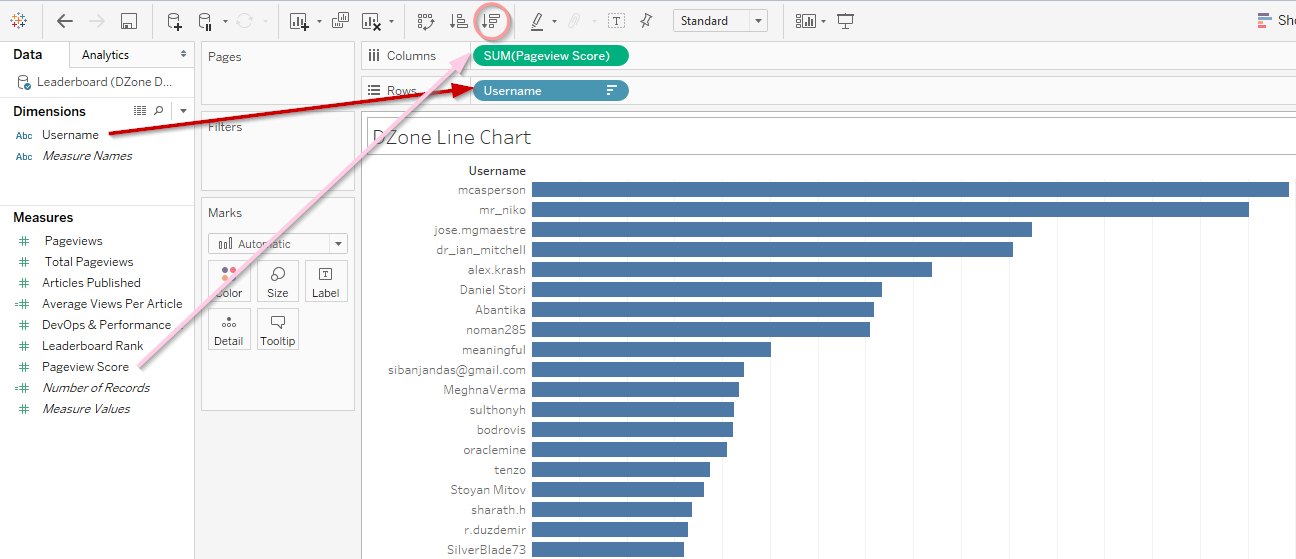This screenshot has width=1296, height=559.
Task: Click the sort indicator on Username pill
Action: pyautogui.click(x=612, y=91)
